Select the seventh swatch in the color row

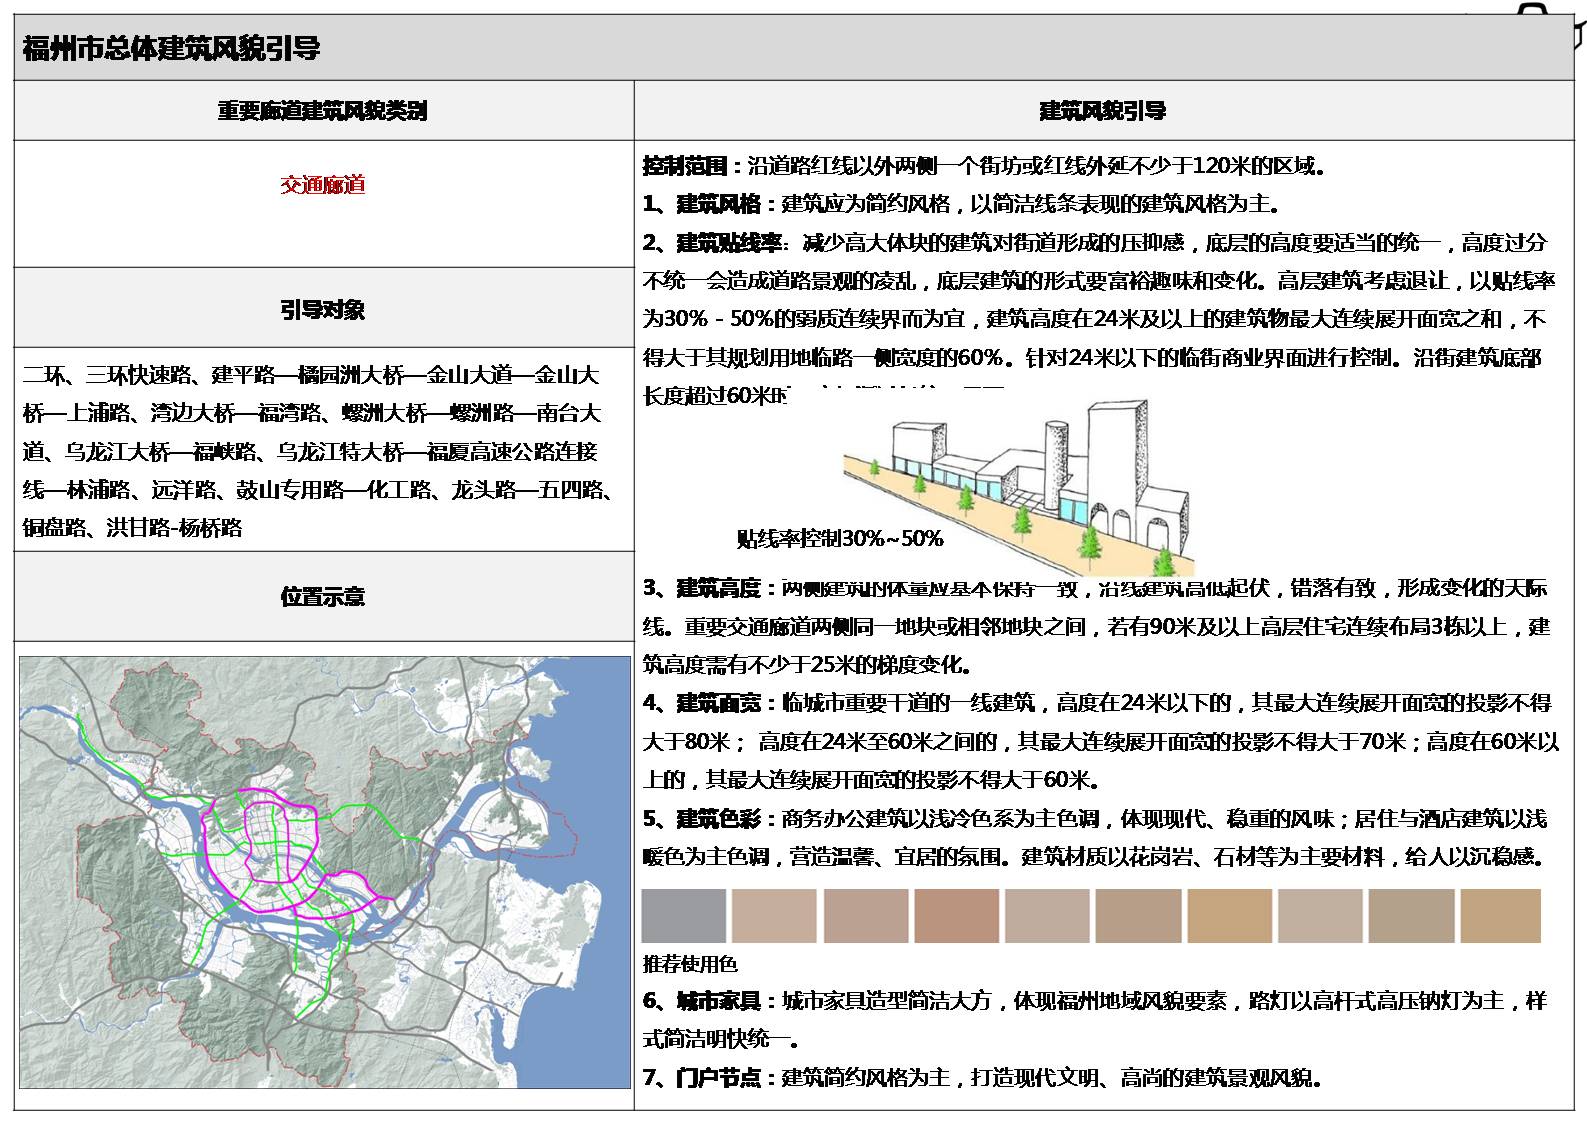coord(1229,916)
